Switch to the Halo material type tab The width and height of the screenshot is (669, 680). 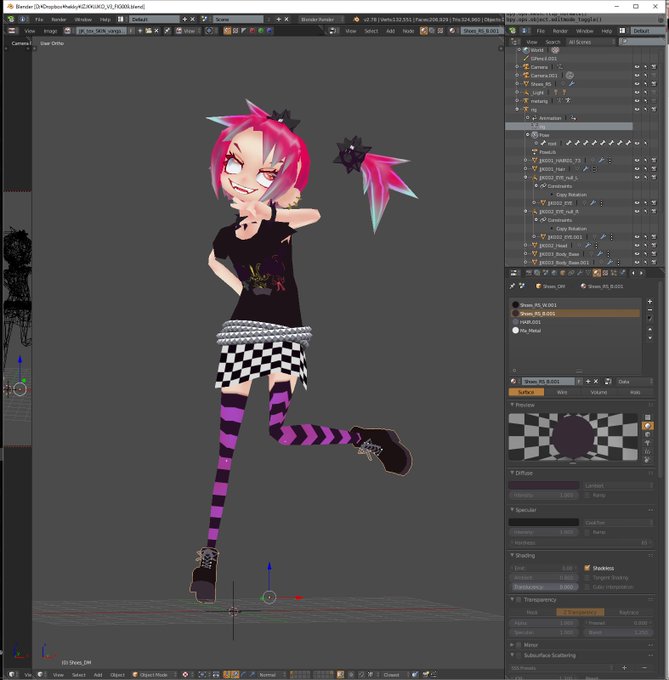tap(635, 392)
